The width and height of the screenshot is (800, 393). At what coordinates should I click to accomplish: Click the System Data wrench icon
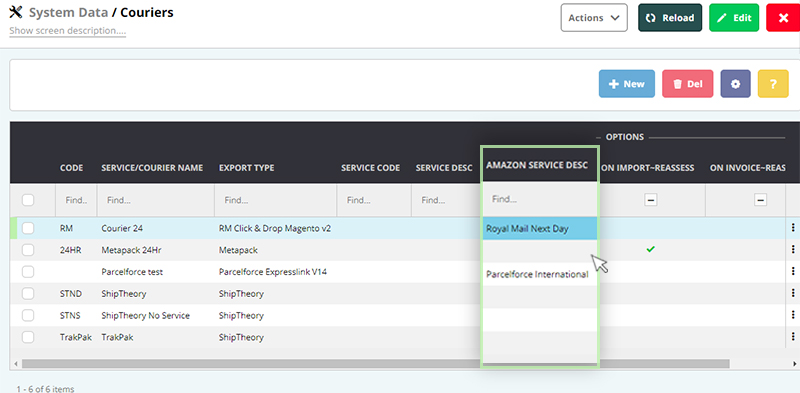(16, 12)
